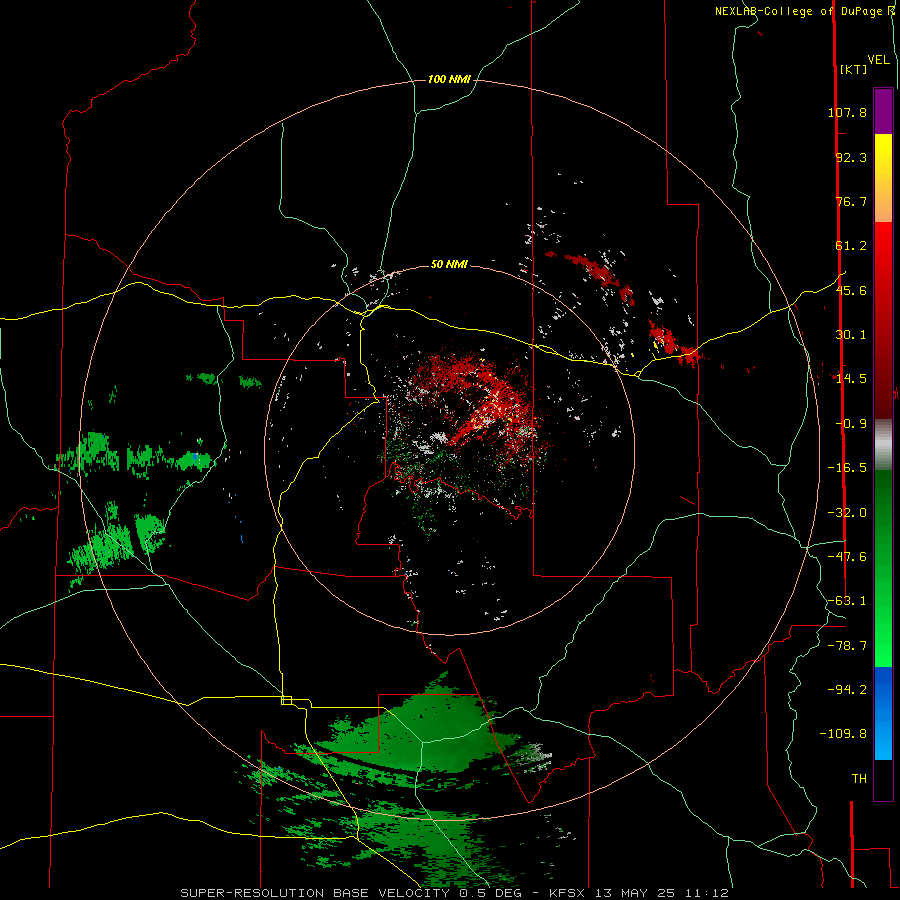This screenshot has width=900, height=900.
Task: Select the 30.1 value on velocity scale
Action: coord(851,335)
